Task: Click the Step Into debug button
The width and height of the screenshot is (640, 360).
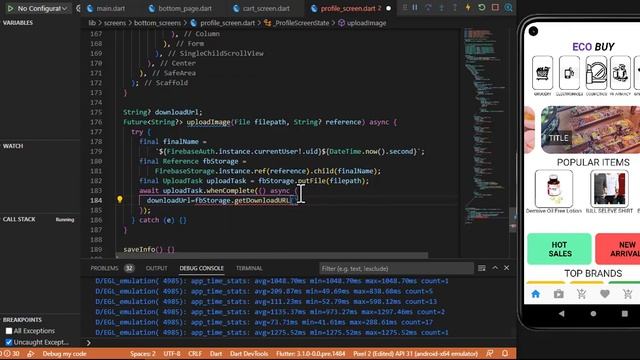Action: pos(442,7)
